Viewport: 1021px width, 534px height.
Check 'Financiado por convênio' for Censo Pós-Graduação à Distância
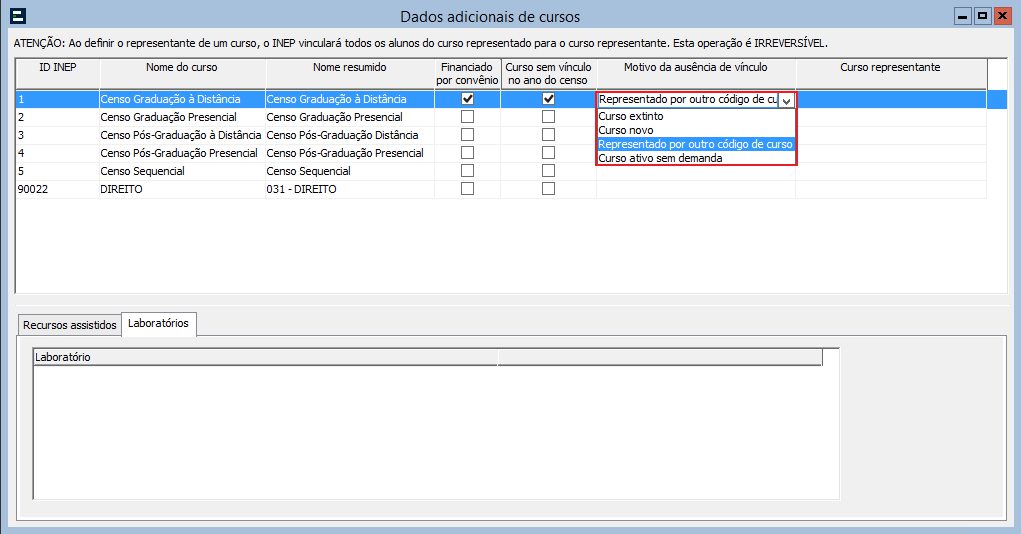tap(467, 135)
